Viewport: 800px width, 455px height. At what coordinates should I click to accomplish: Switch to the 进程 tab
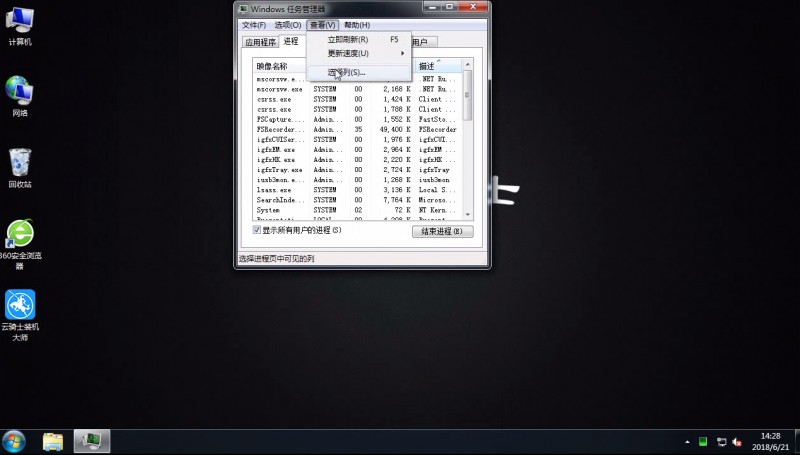tap(291, 41)
